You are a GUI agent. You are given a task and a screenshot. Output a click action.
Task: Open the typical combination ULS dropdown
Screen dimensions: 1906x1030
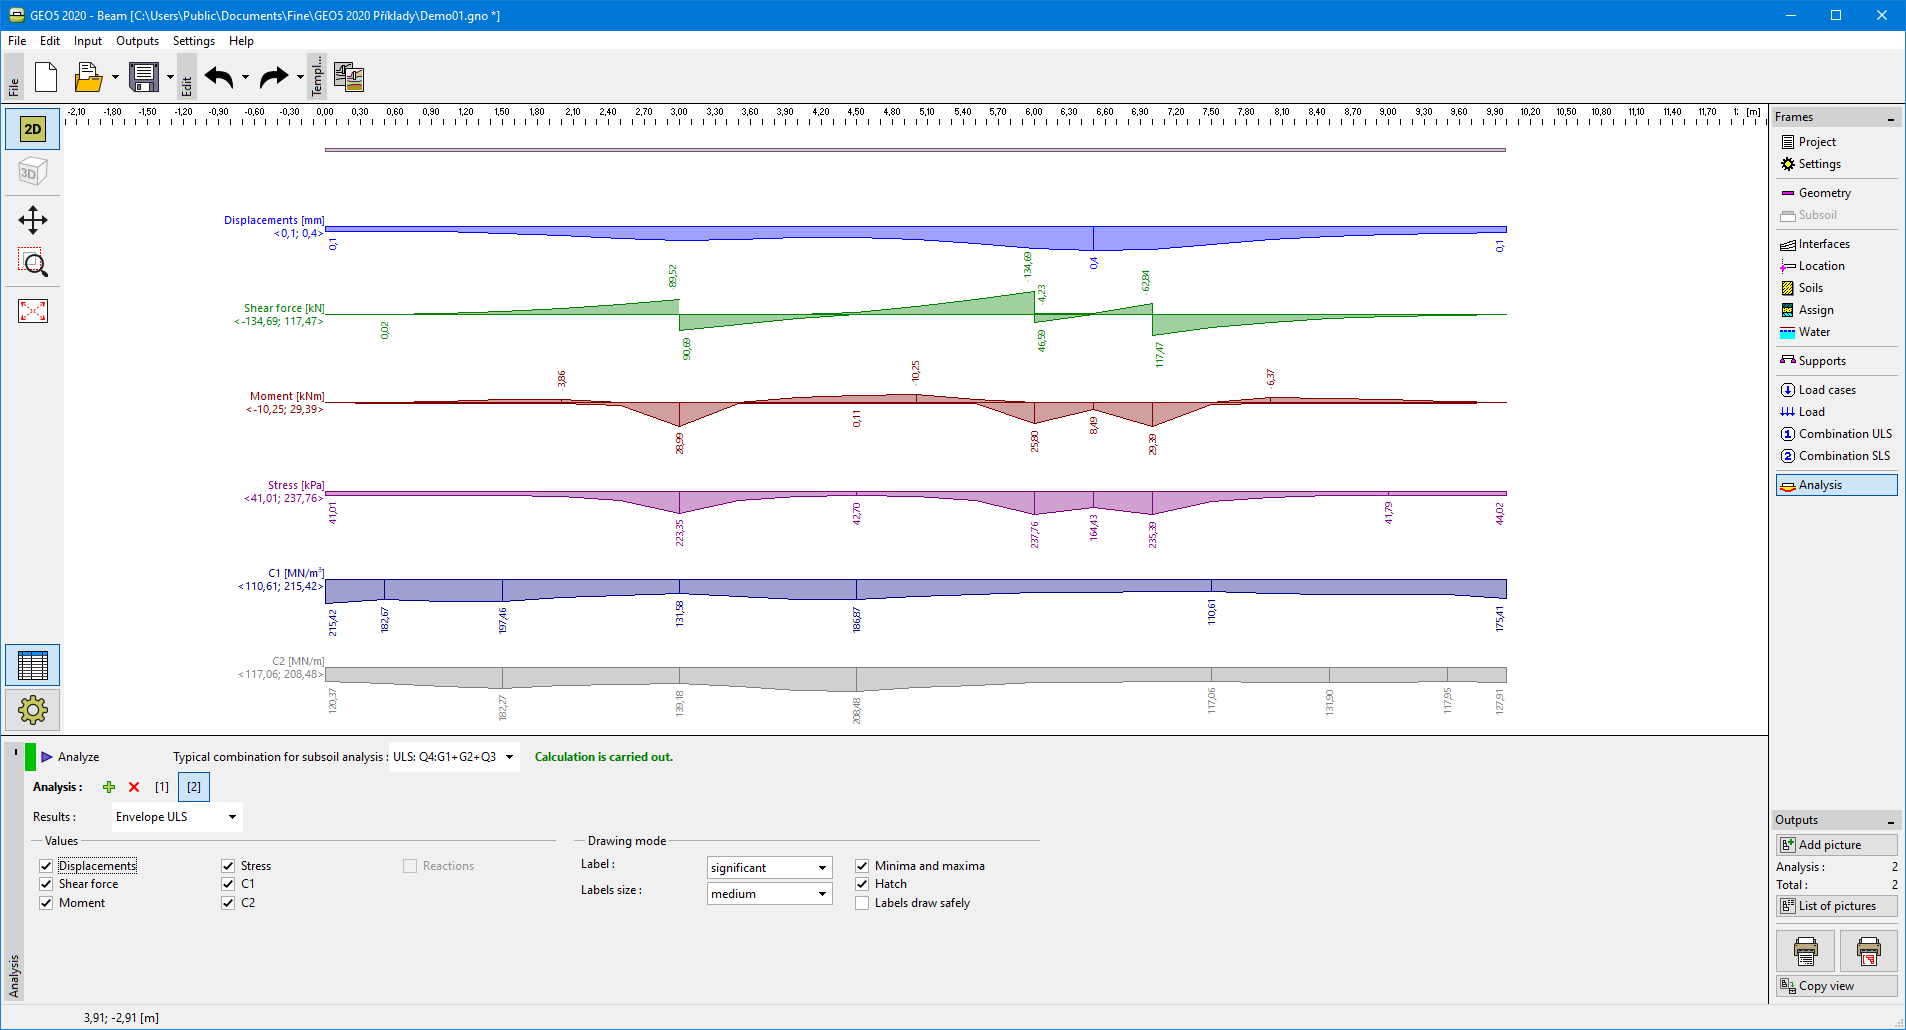453,757
